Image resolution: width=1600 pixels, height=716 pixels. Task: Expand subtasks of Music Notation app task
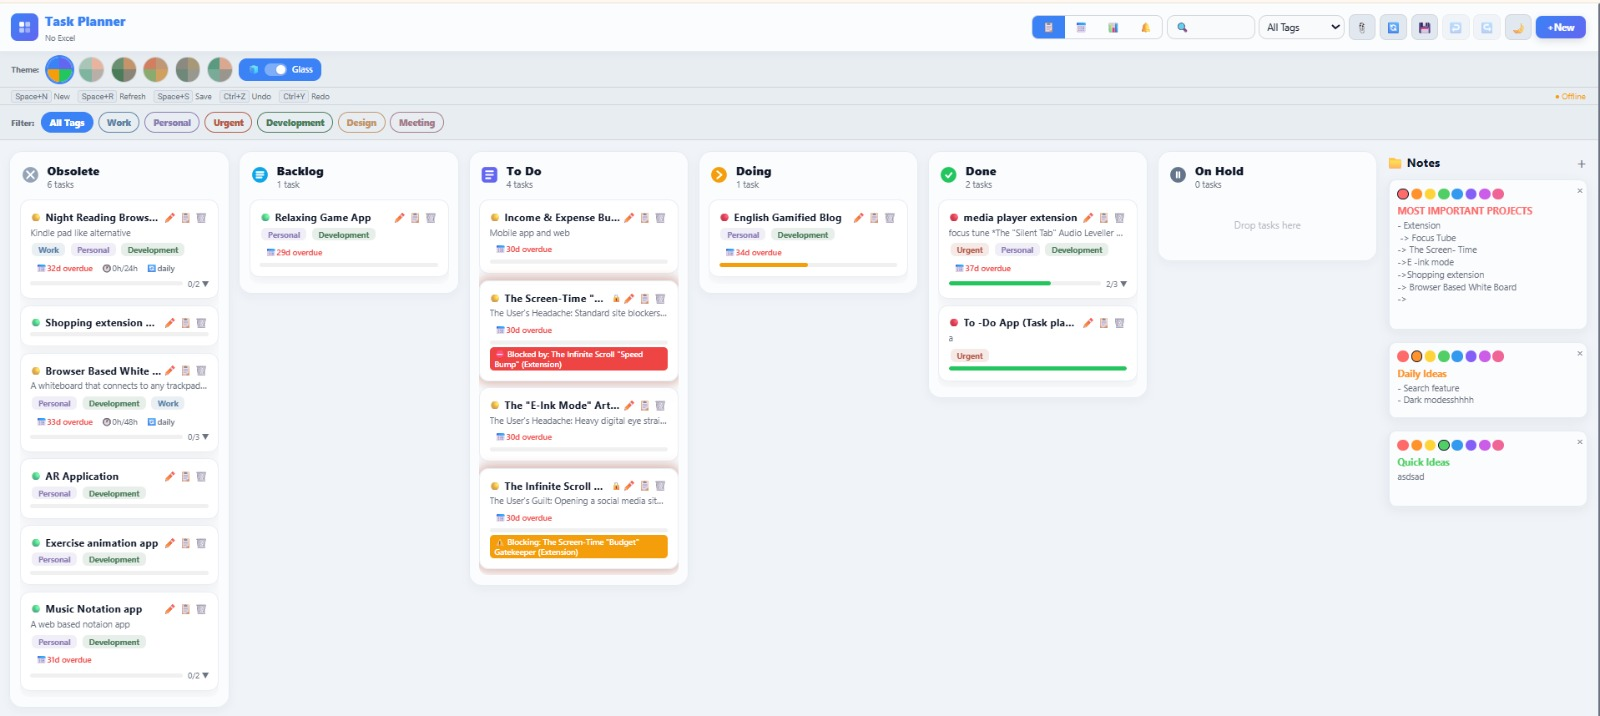click(x=205, y=676)
